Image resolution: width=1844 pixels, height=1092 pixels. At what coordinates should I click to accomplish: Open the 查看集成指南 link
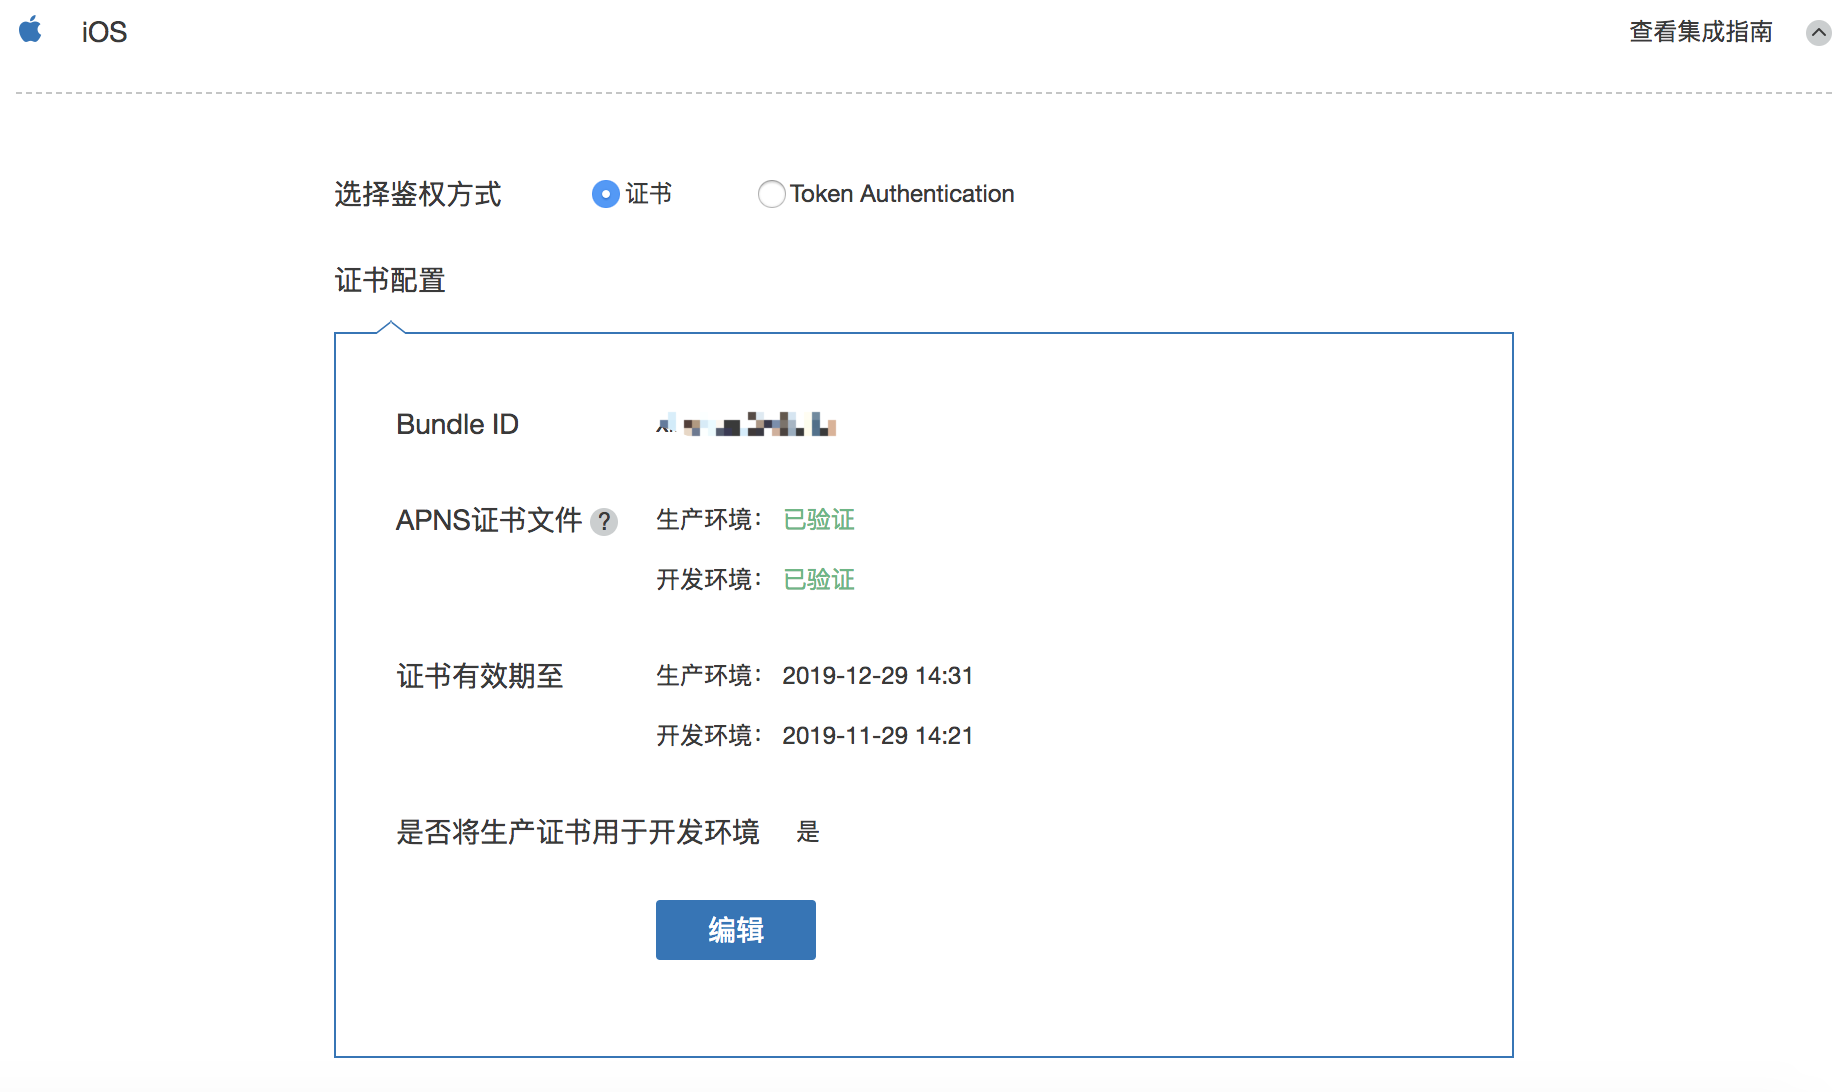[x=1700, y=32]
